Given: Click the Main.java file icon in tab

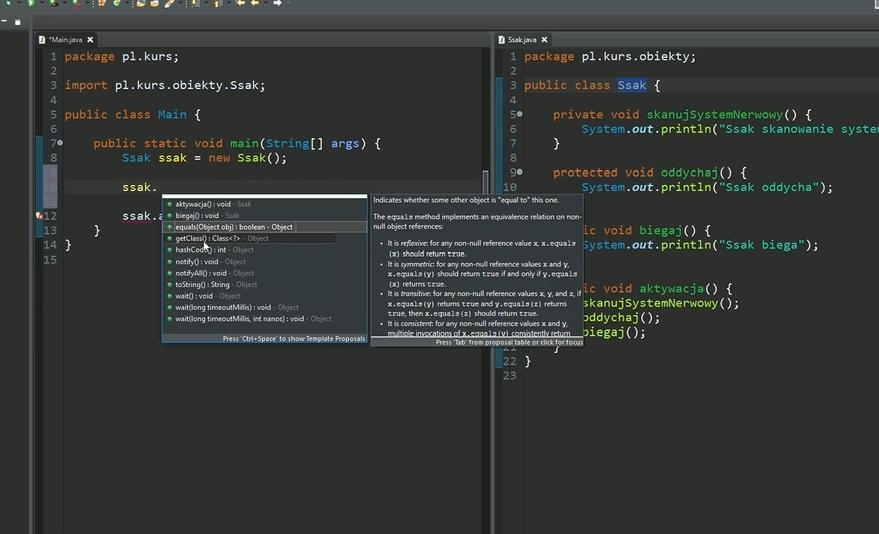Looking at the screenshot, I should coord(42,40).
